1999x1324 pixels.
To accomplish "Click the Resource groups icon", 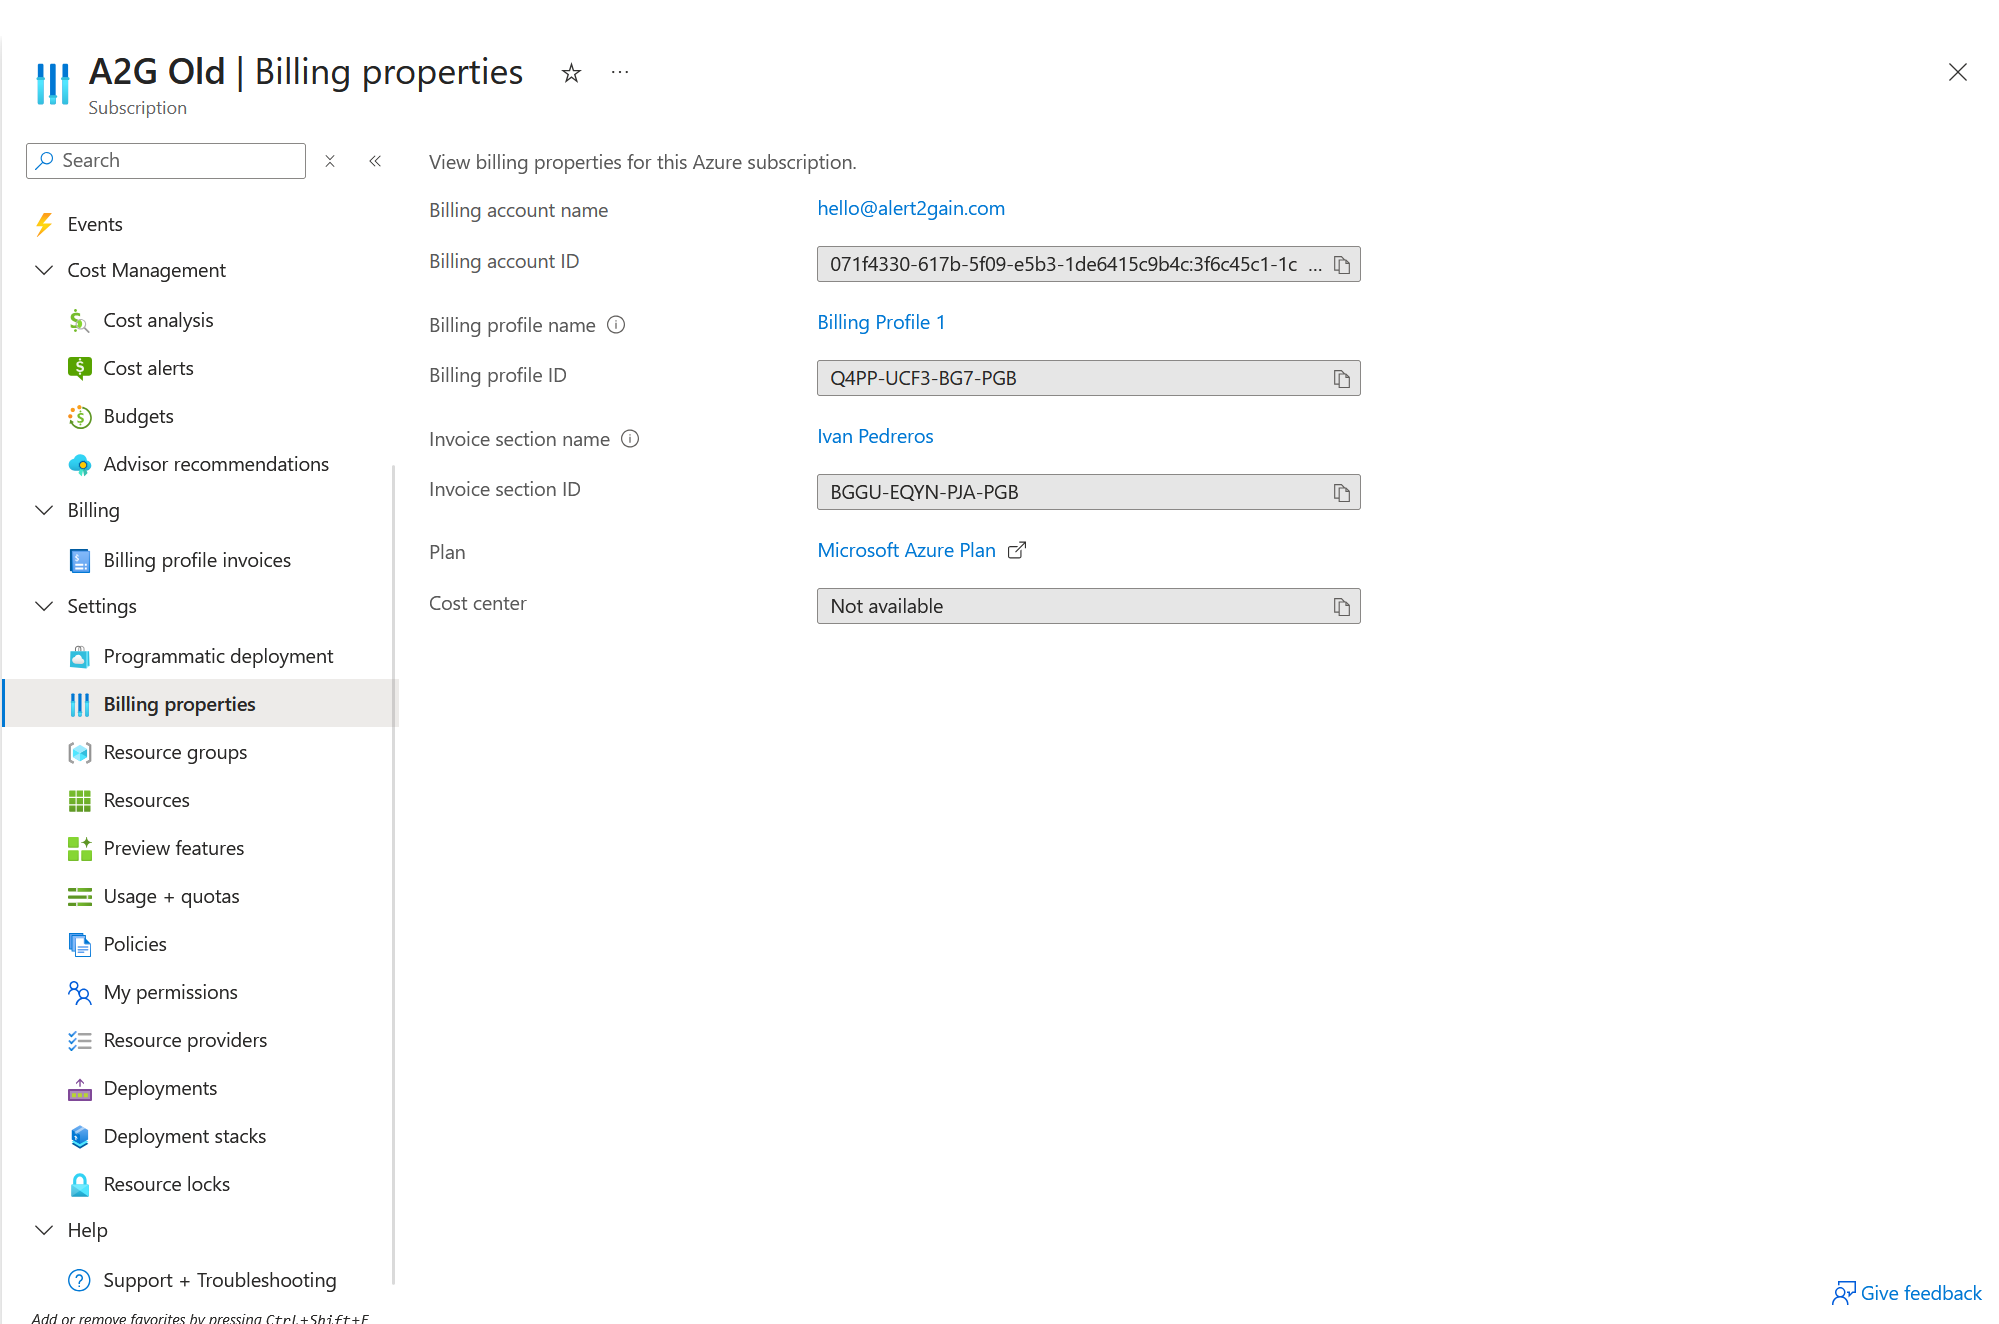I will [80, 753].
